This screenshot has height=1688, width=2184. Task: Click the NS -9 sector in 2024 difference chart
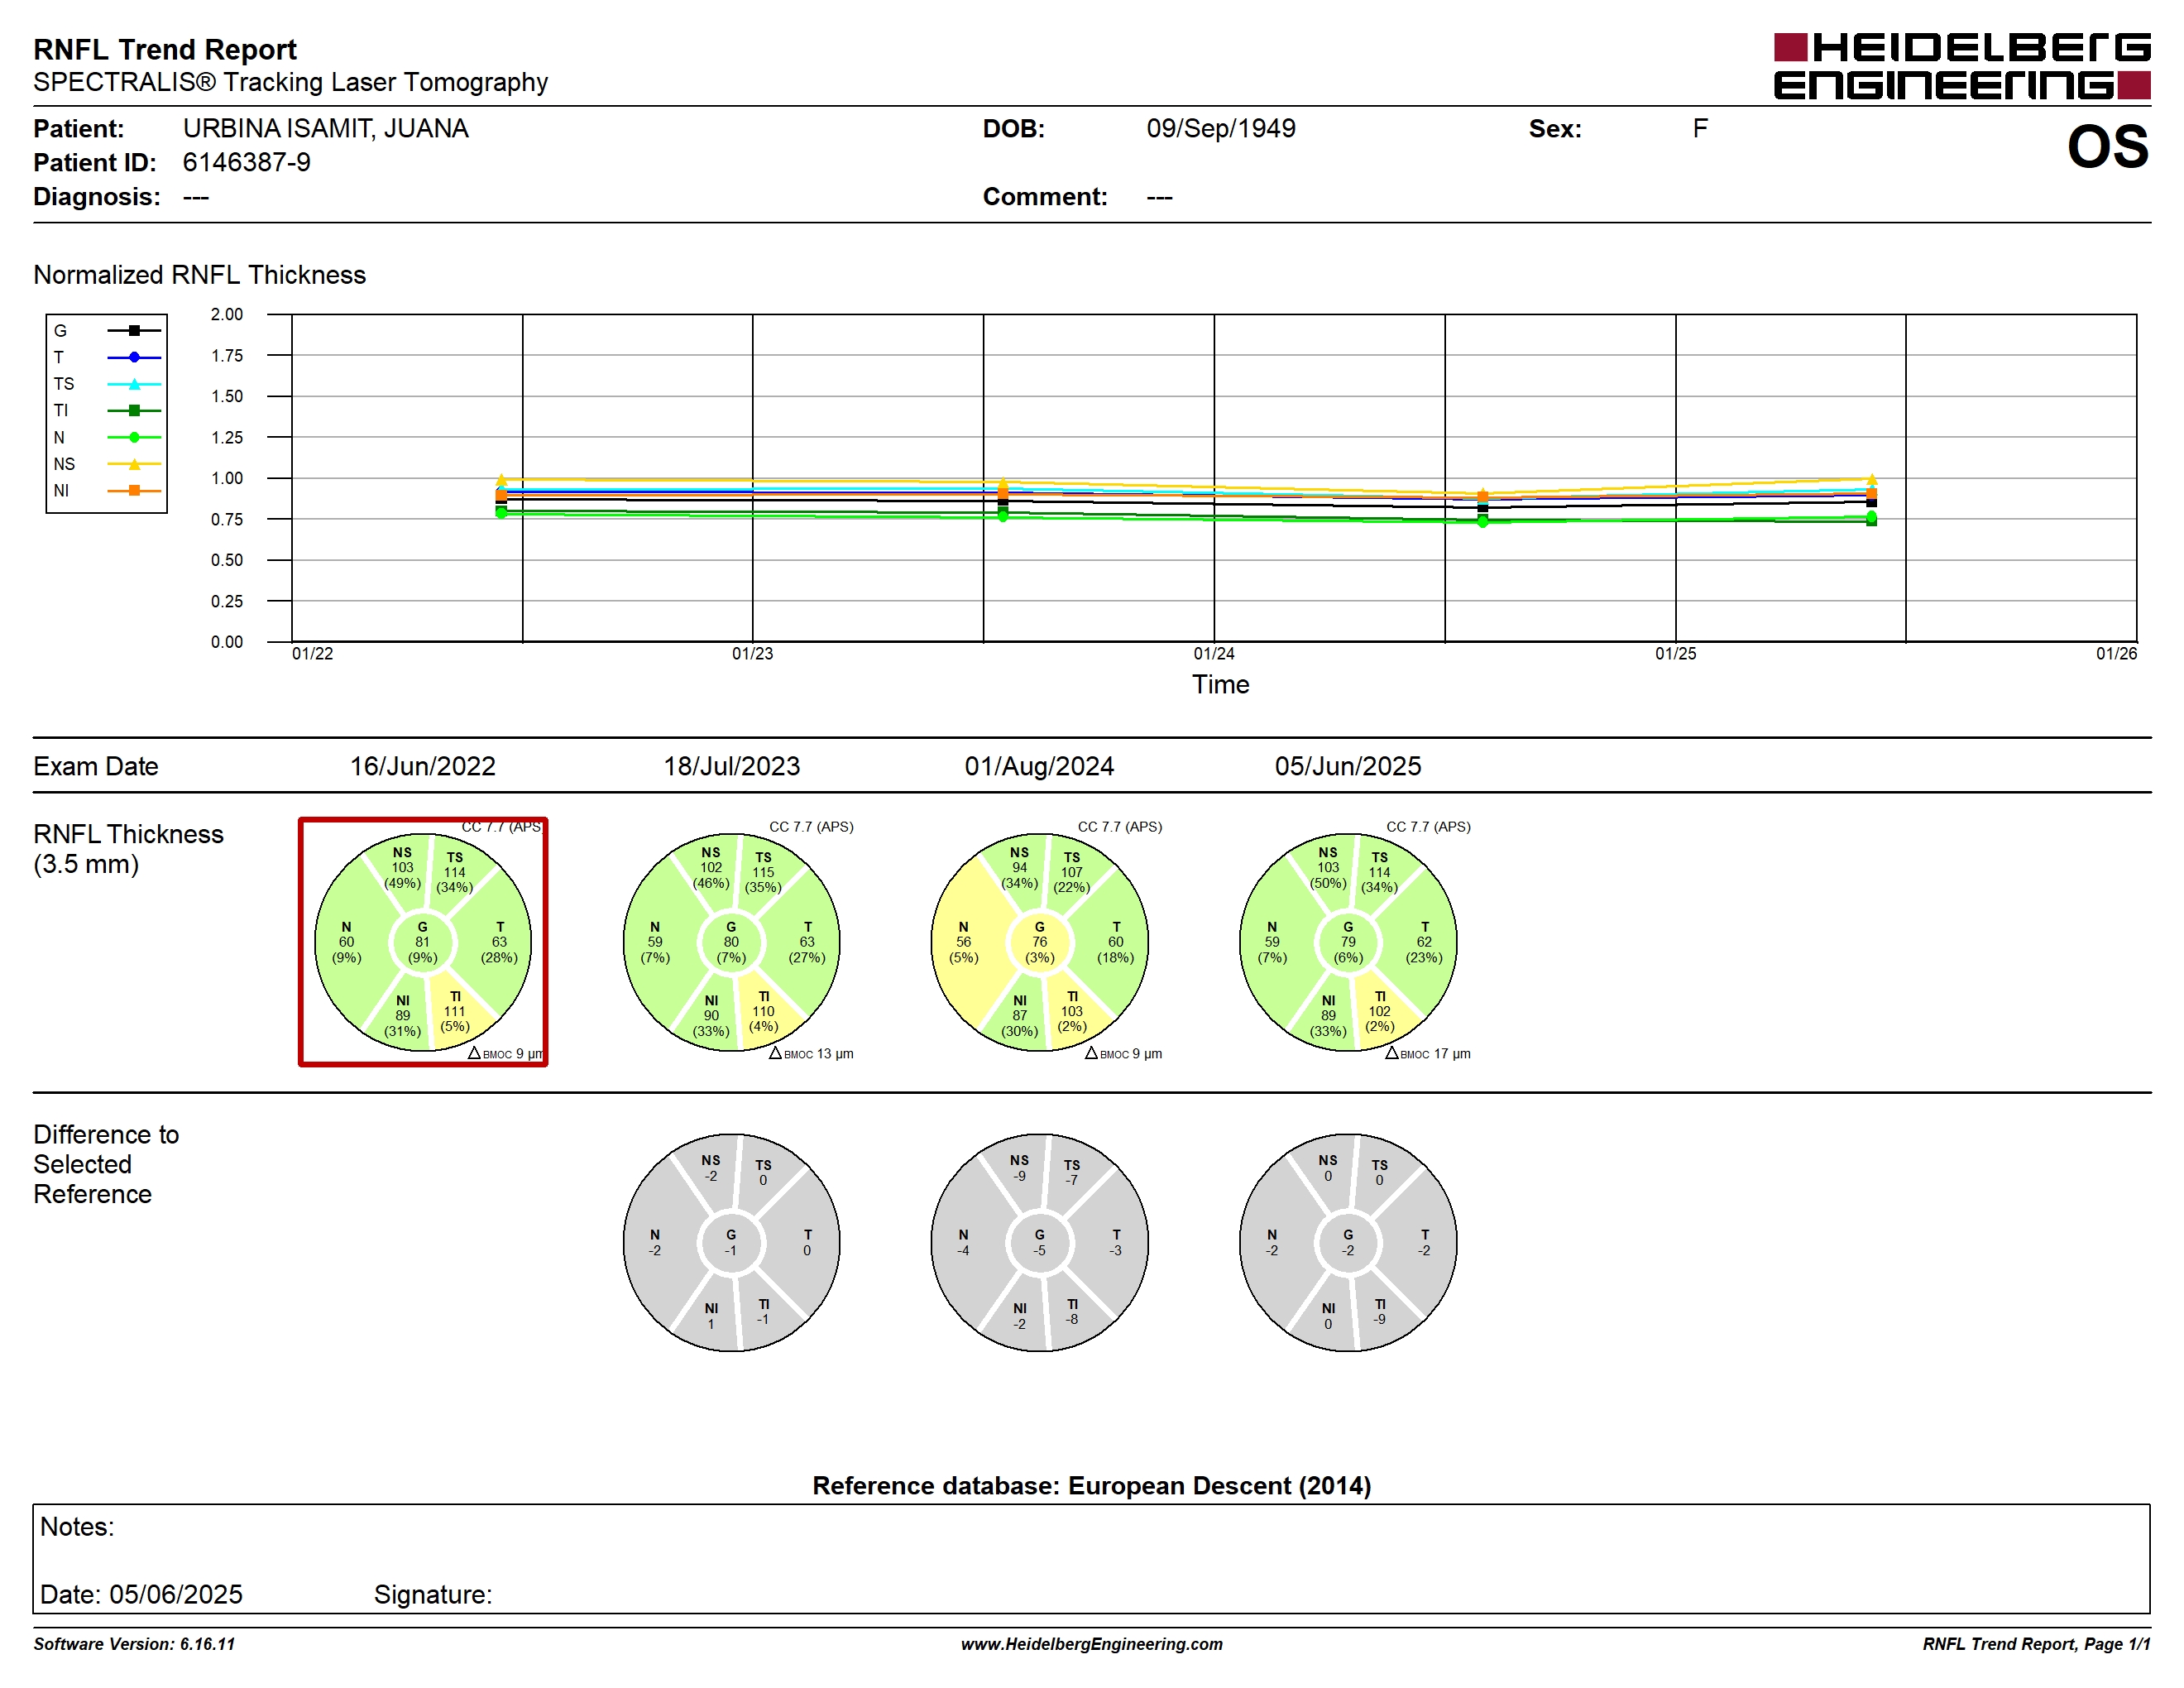tap(1019, 1168)
